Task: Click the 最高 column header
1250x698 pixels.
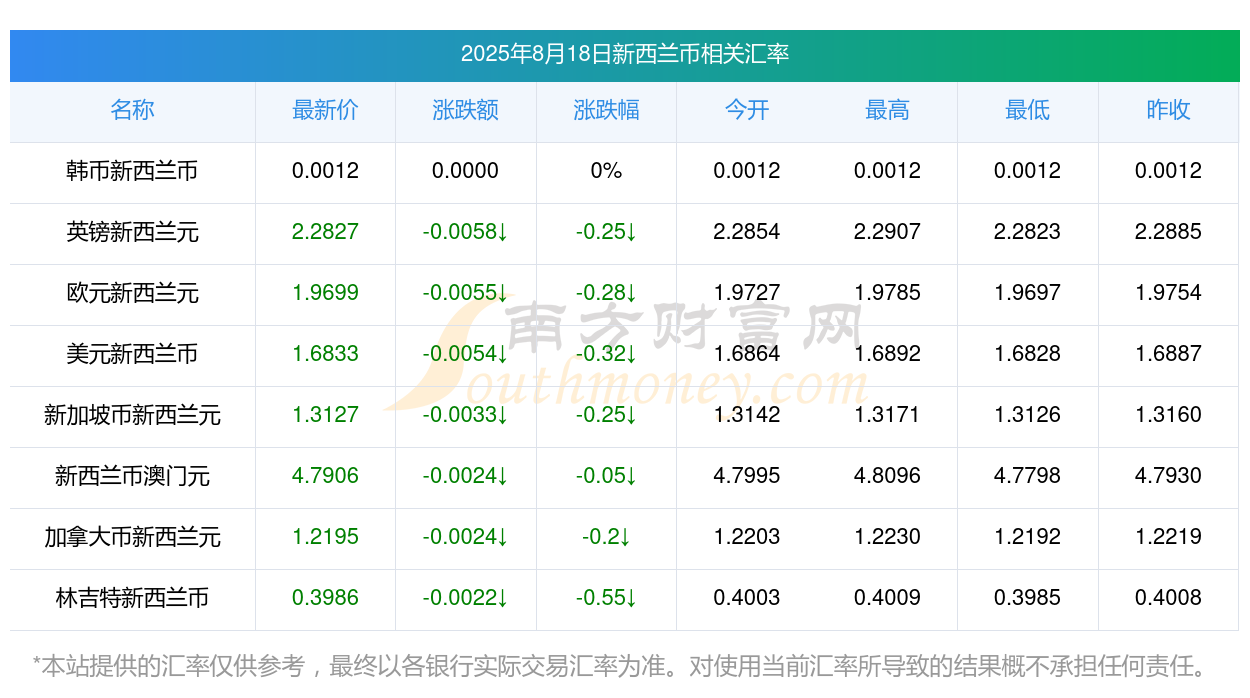Action: pyautogui.click(x=887, y=110)
